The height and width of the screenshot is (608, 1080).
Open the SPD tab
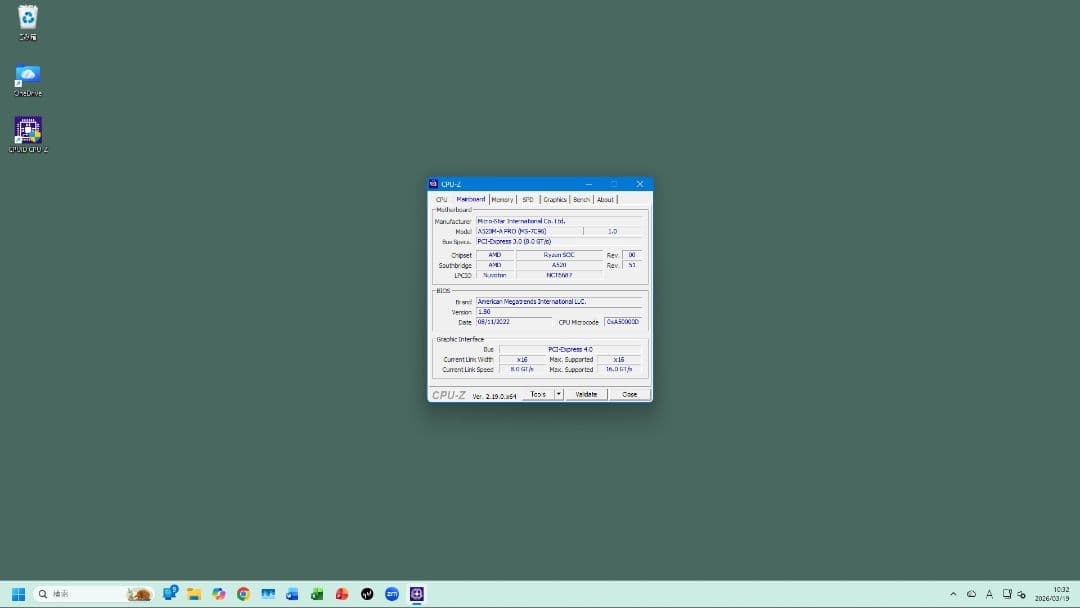(x=528, y=200)
